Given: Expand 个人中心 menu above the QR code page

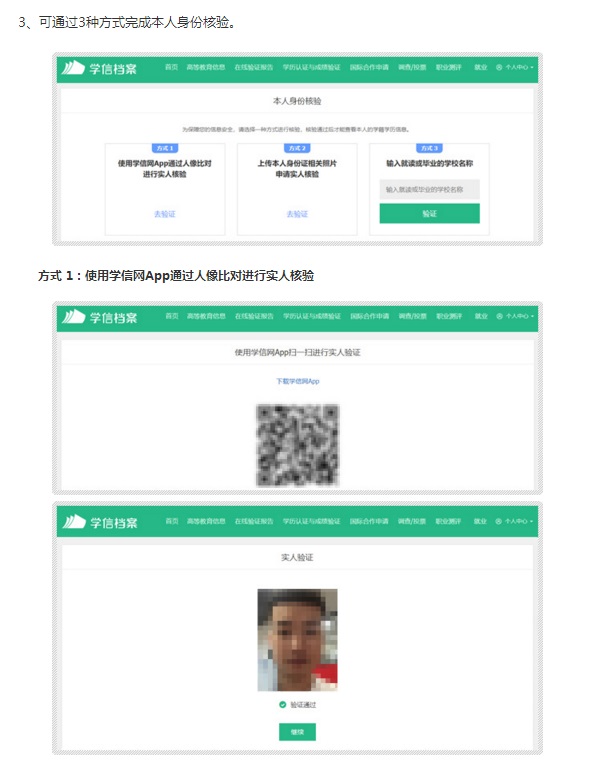Looking at the screenshot, I should (x=515, y=316).
